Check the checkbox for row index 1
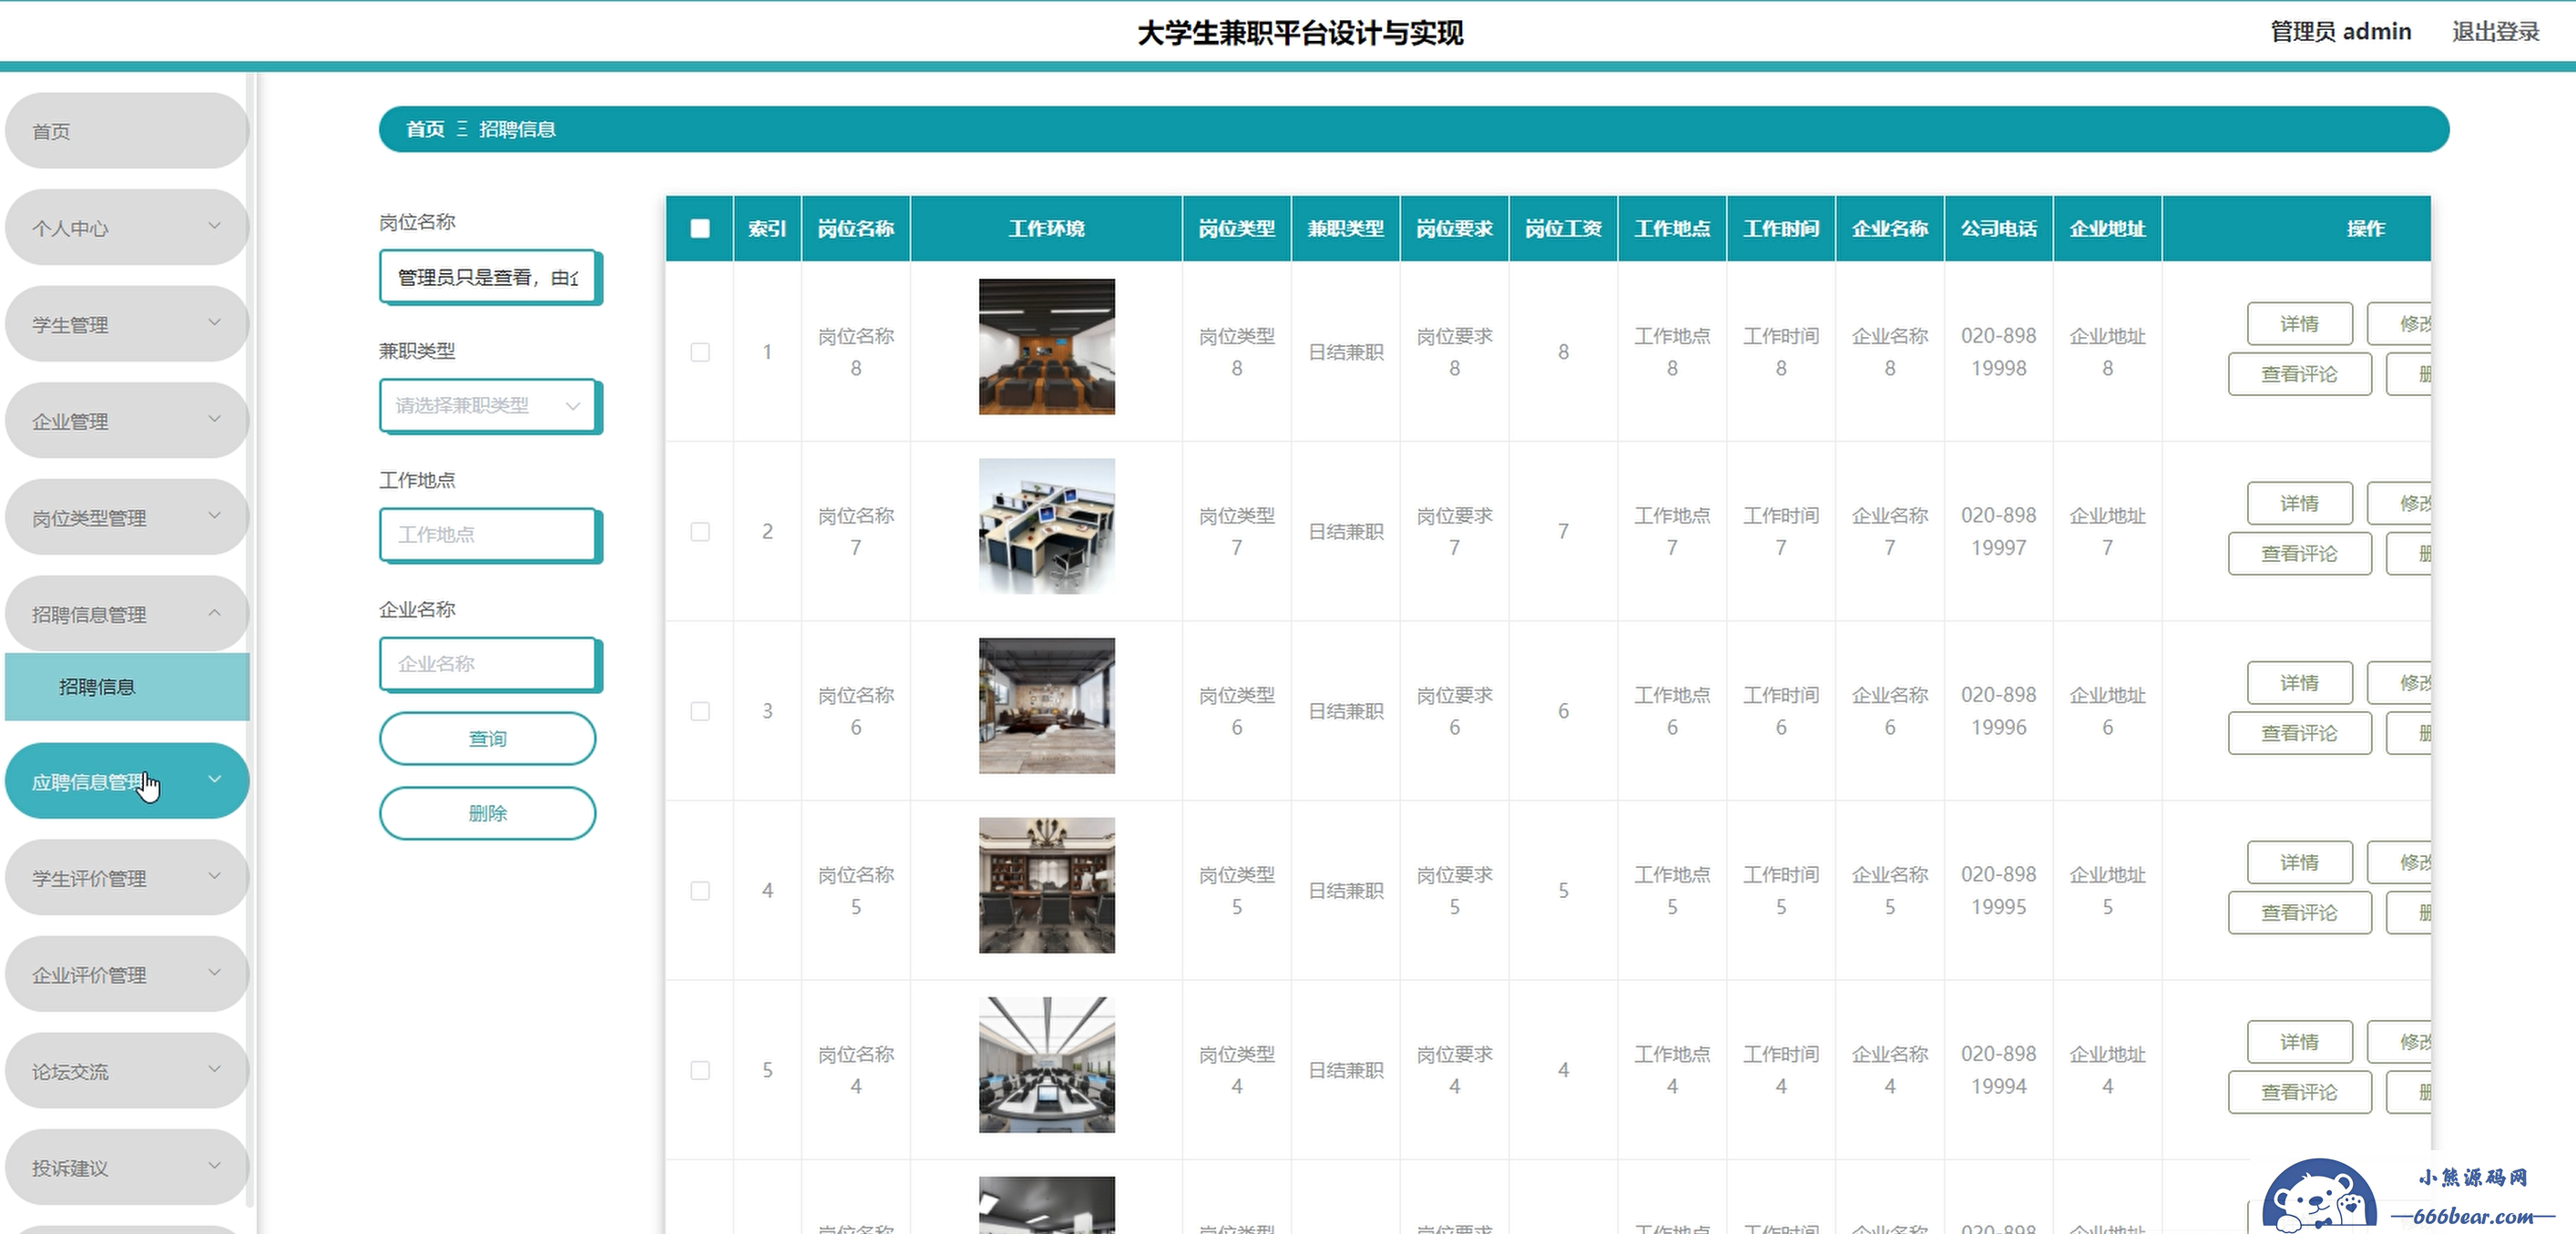The height and width of the screenshot is (1234, 2576). [700, 352]
